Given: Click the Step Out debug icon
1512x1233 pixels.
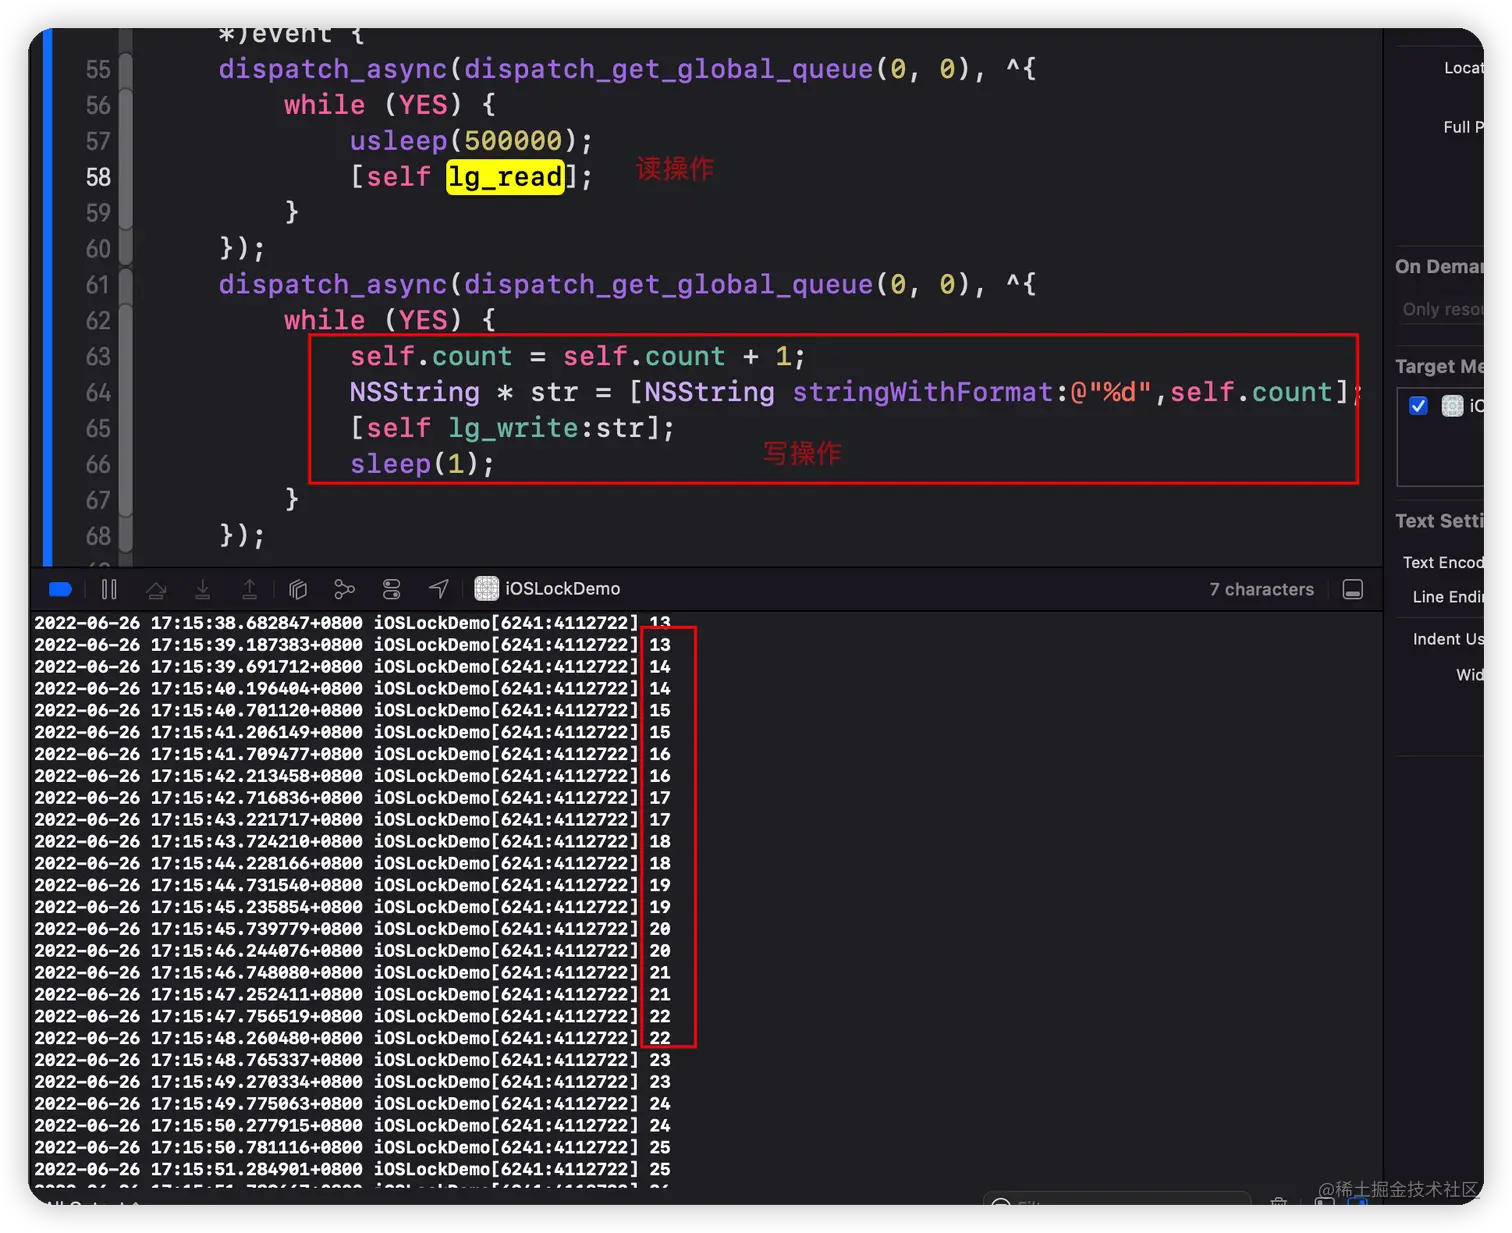Looking at the screenshot, I should (x=249, y=589).
